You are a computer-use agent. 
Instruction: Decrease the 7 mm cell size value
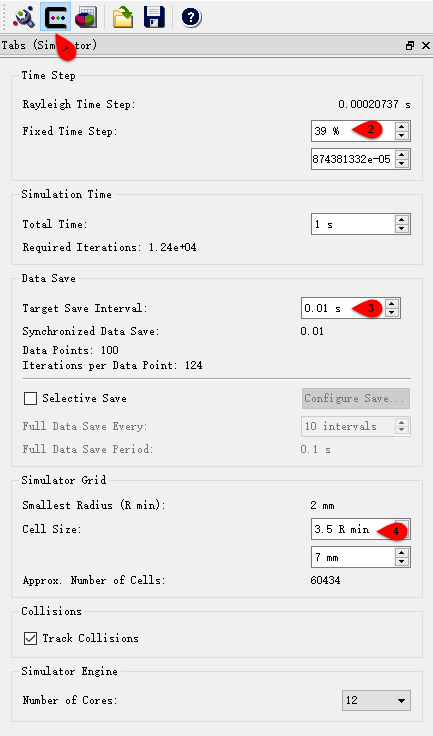(x=402, y=562)
